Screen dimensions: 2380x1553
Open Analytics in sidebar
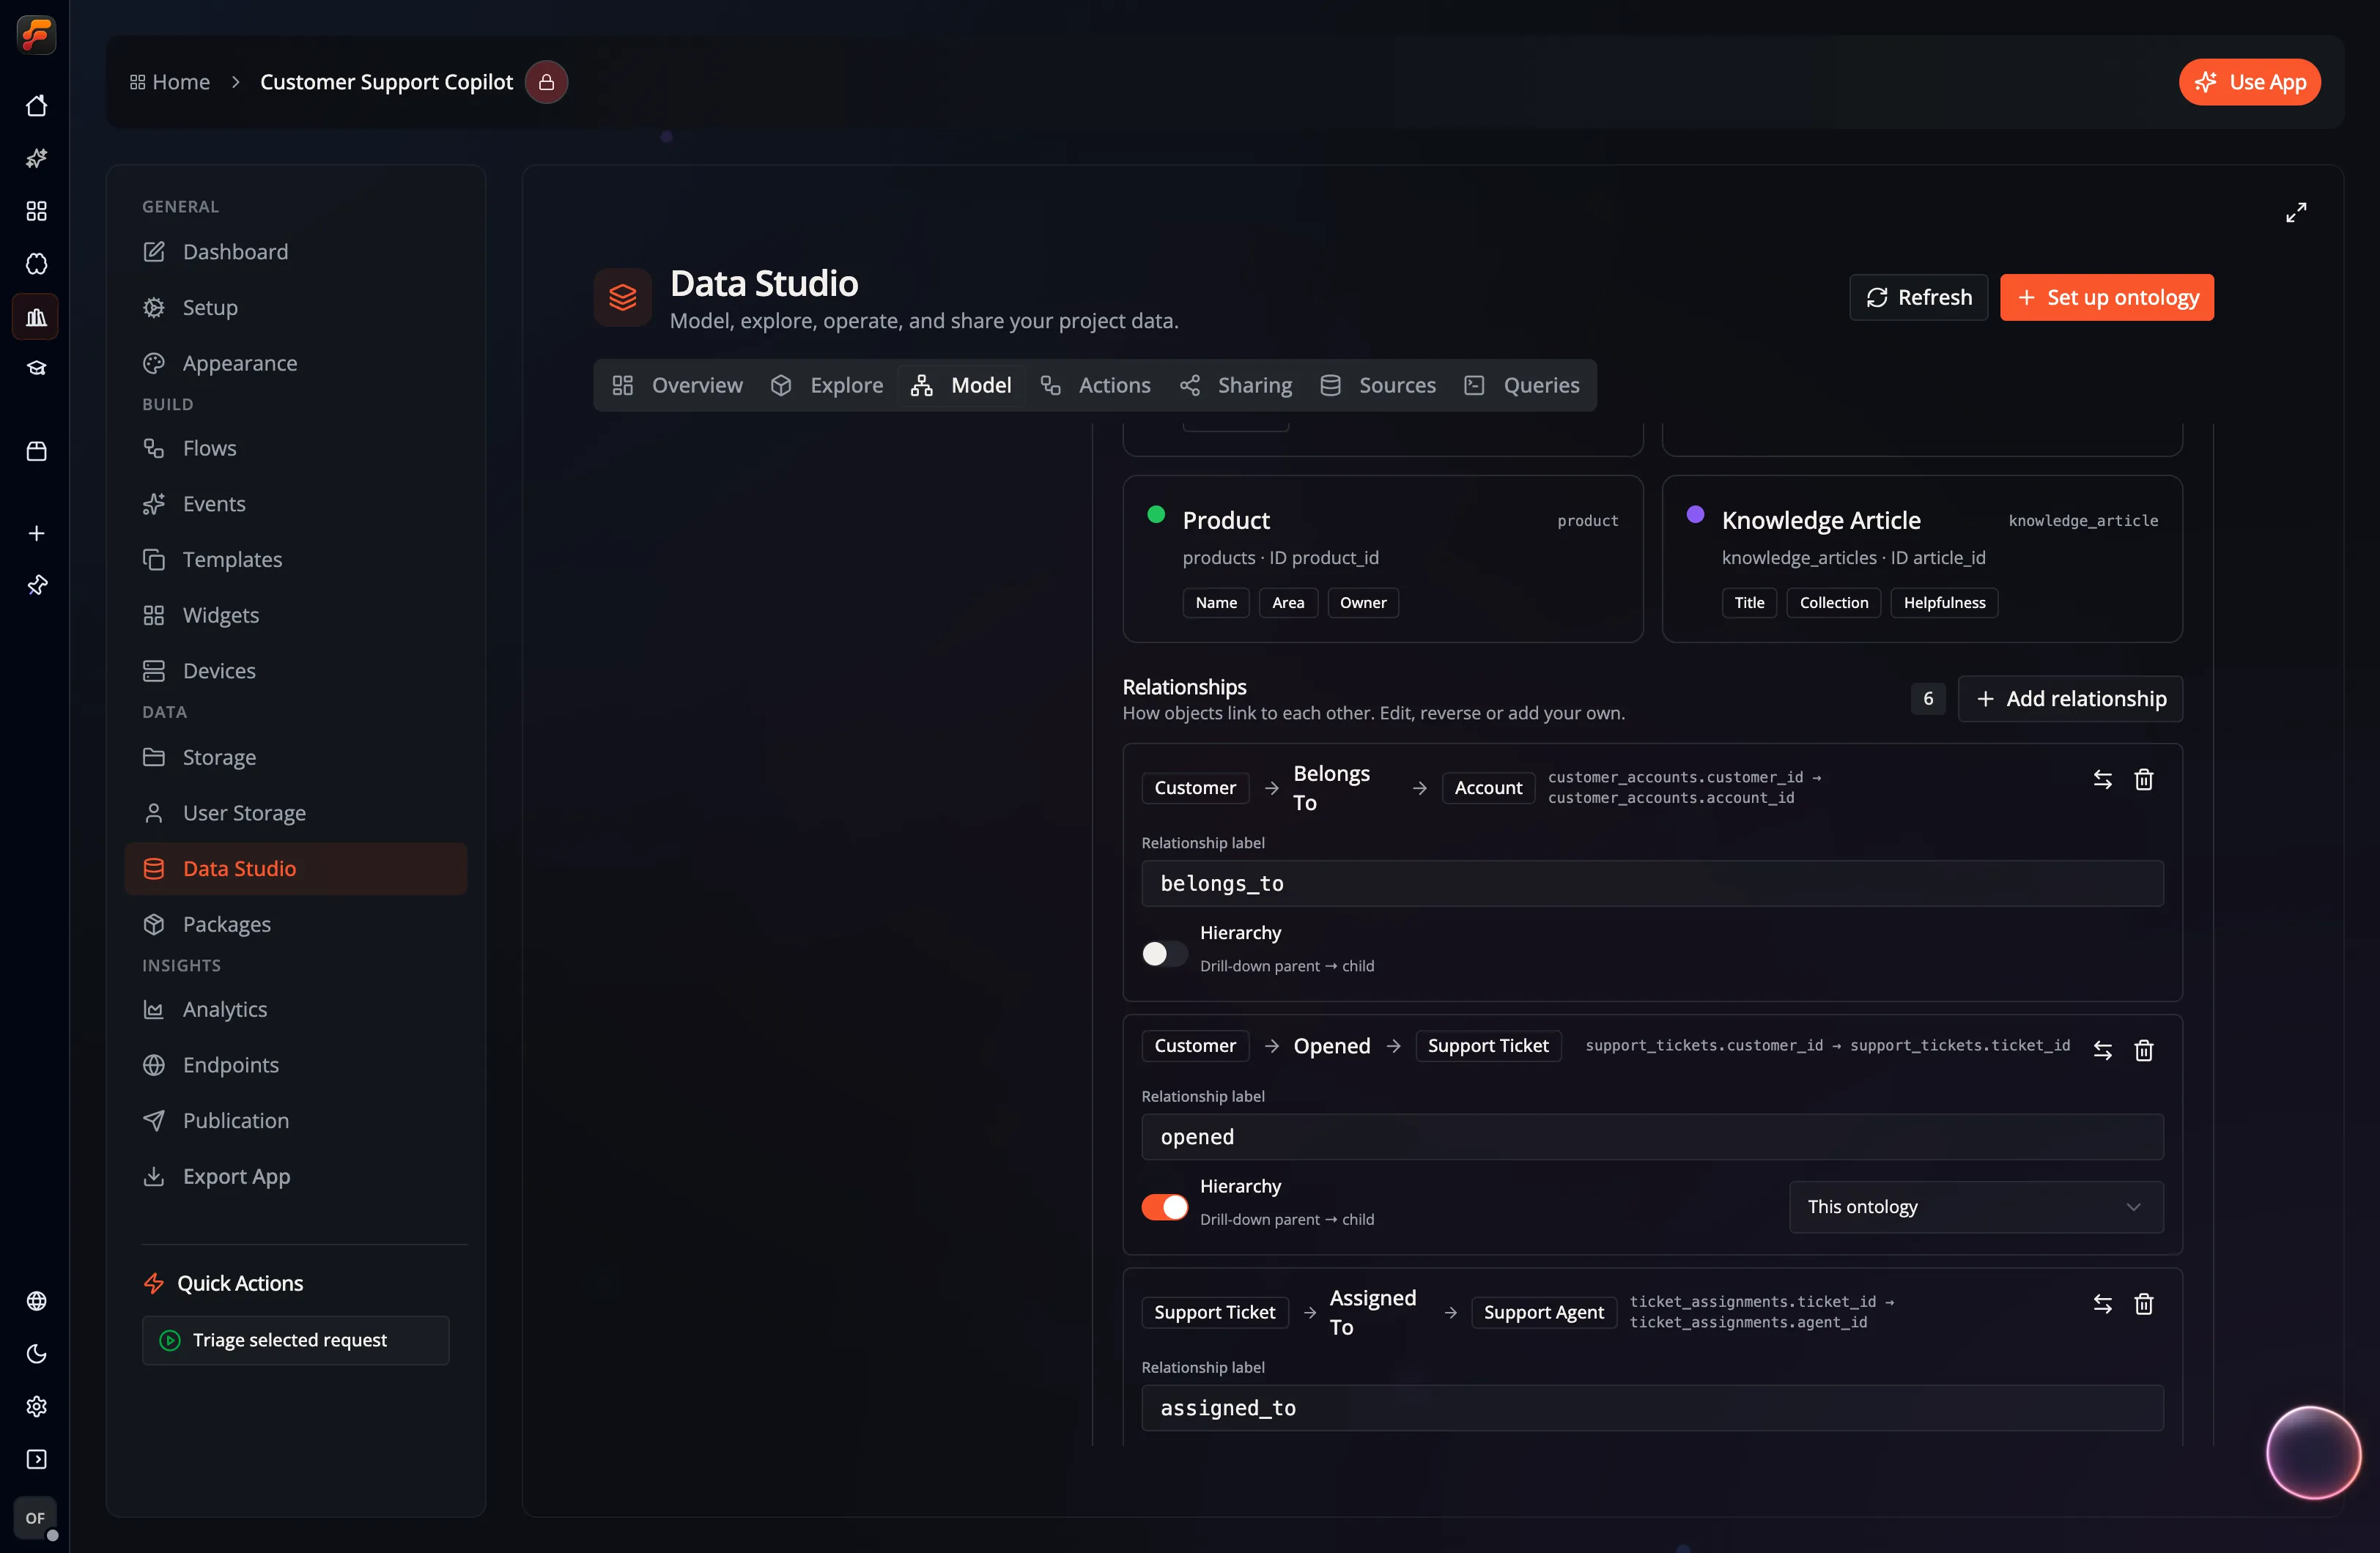click(x=295, y=1009)
